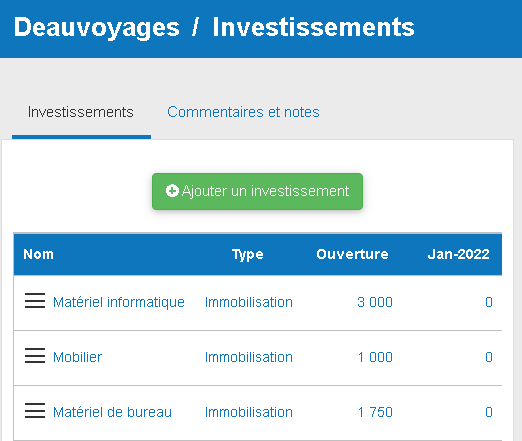522x441 pixels.
Task: Click the Type column header
Action: 248,255
